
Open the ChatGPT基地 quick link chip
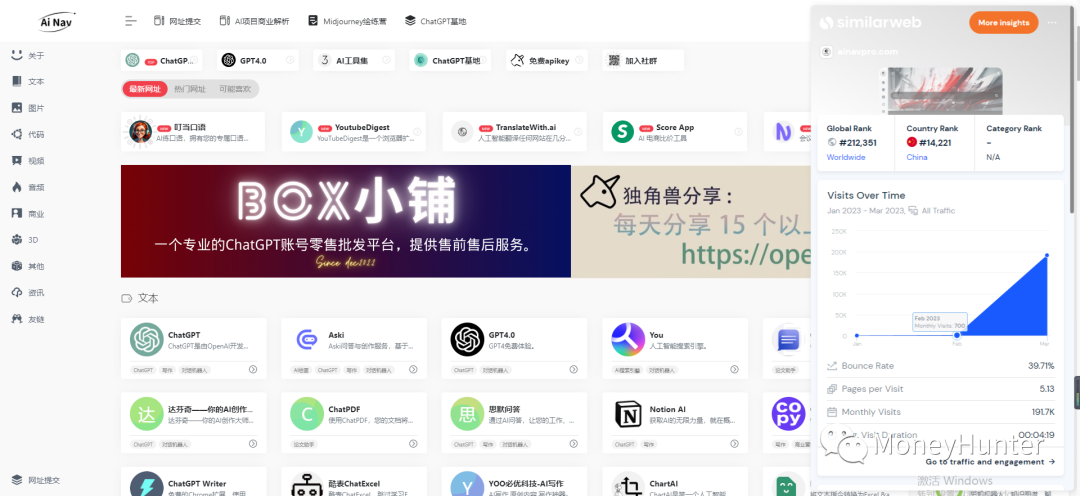450,61
